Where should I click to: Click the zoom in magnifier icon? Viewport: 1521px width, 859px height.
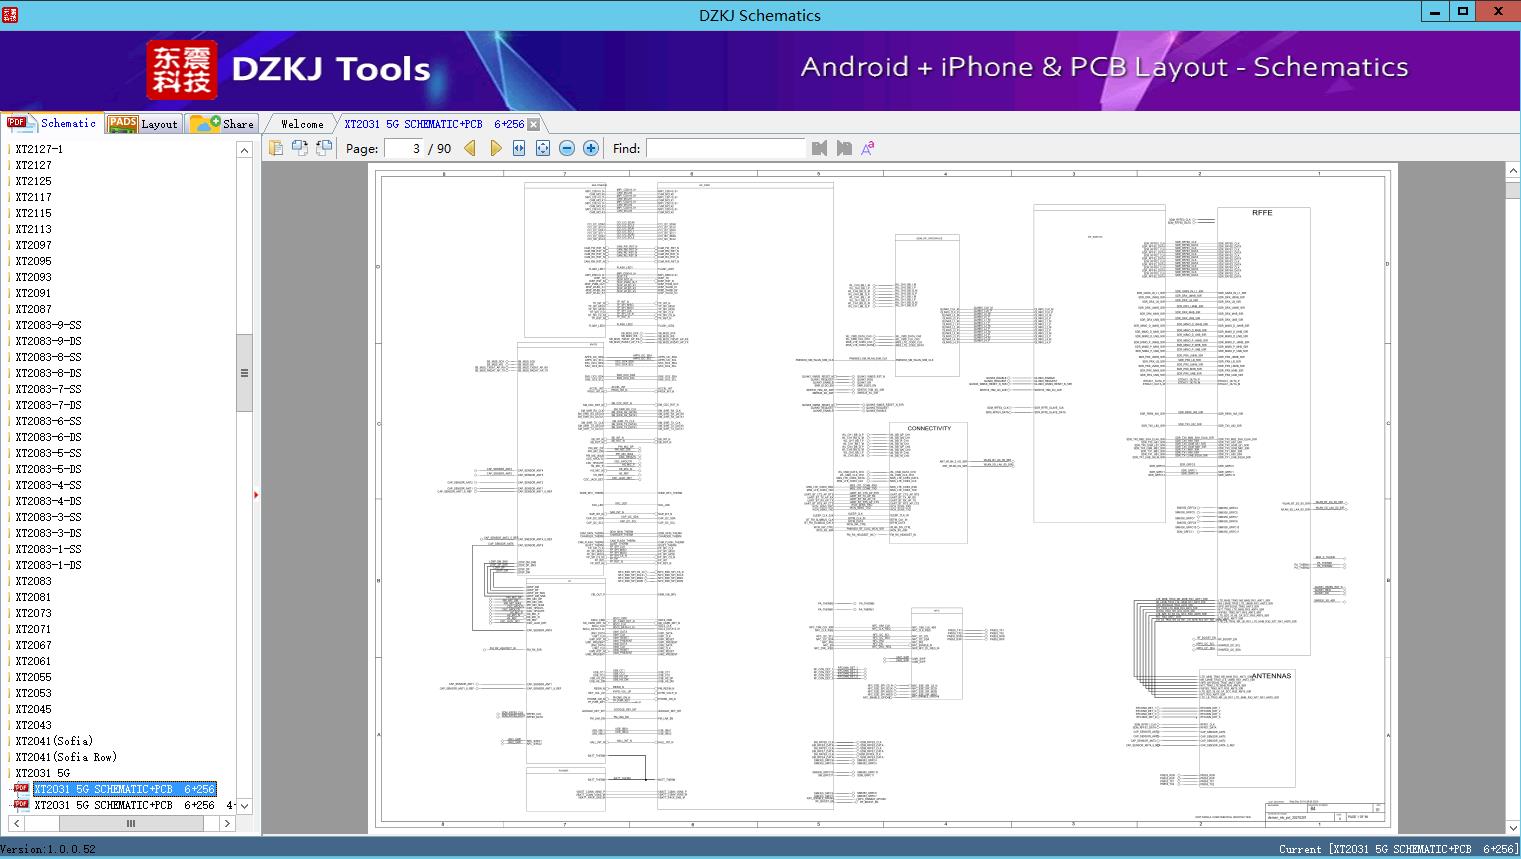pos(590,148)
